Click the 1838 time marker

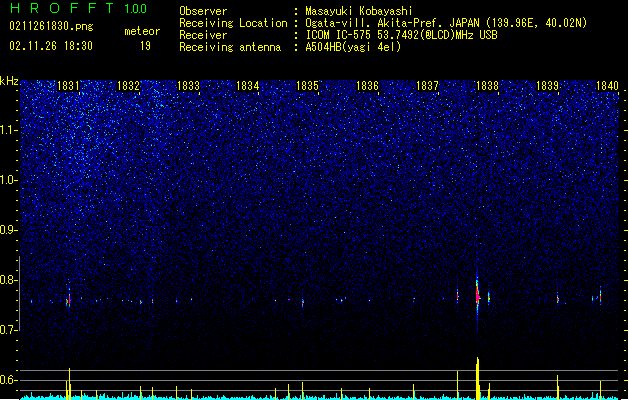pyautogui.click(x=487, y=85)
